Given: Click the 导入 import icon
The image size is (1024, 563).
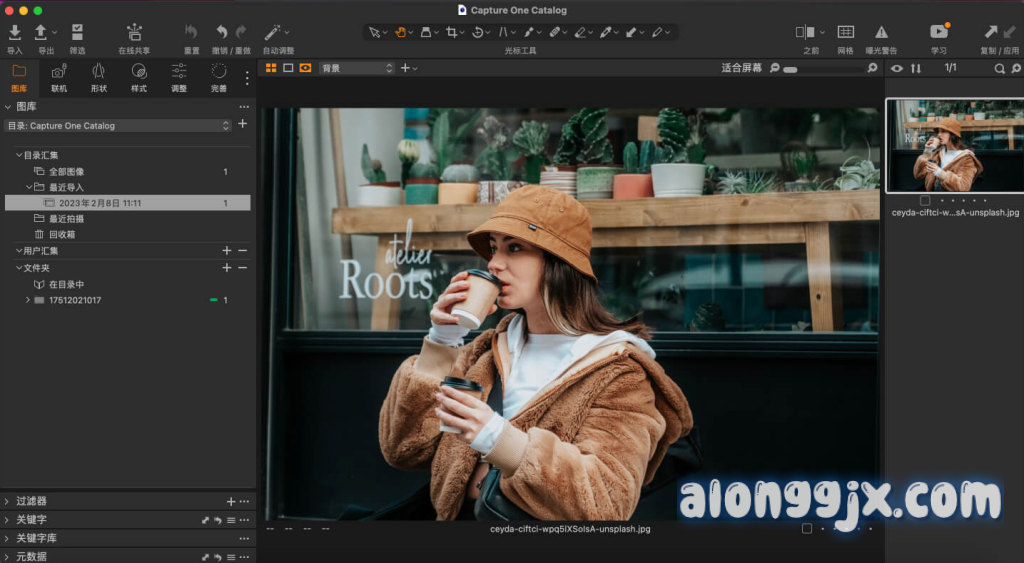Looking at the screenshot, I should pos(15,33).
